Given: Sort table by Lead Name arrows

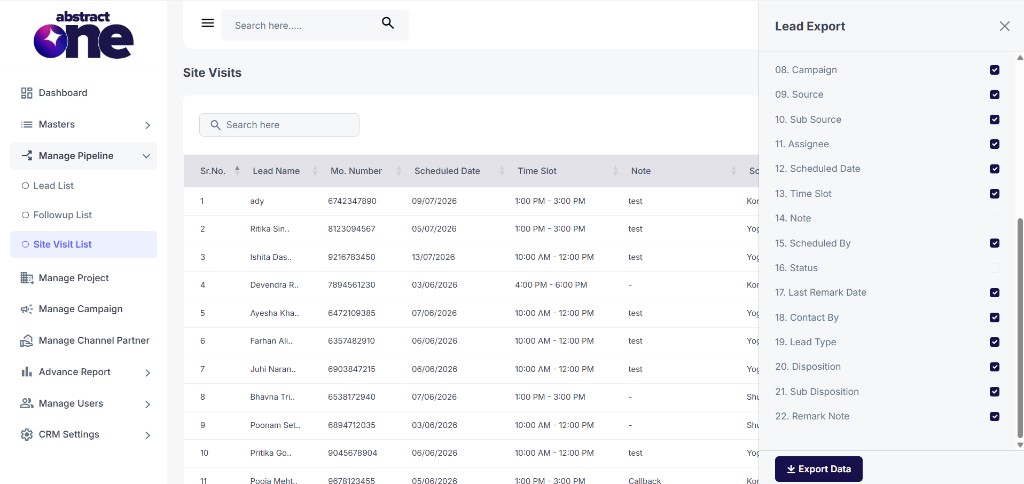Looking at the screenshot, I should 315,170.
